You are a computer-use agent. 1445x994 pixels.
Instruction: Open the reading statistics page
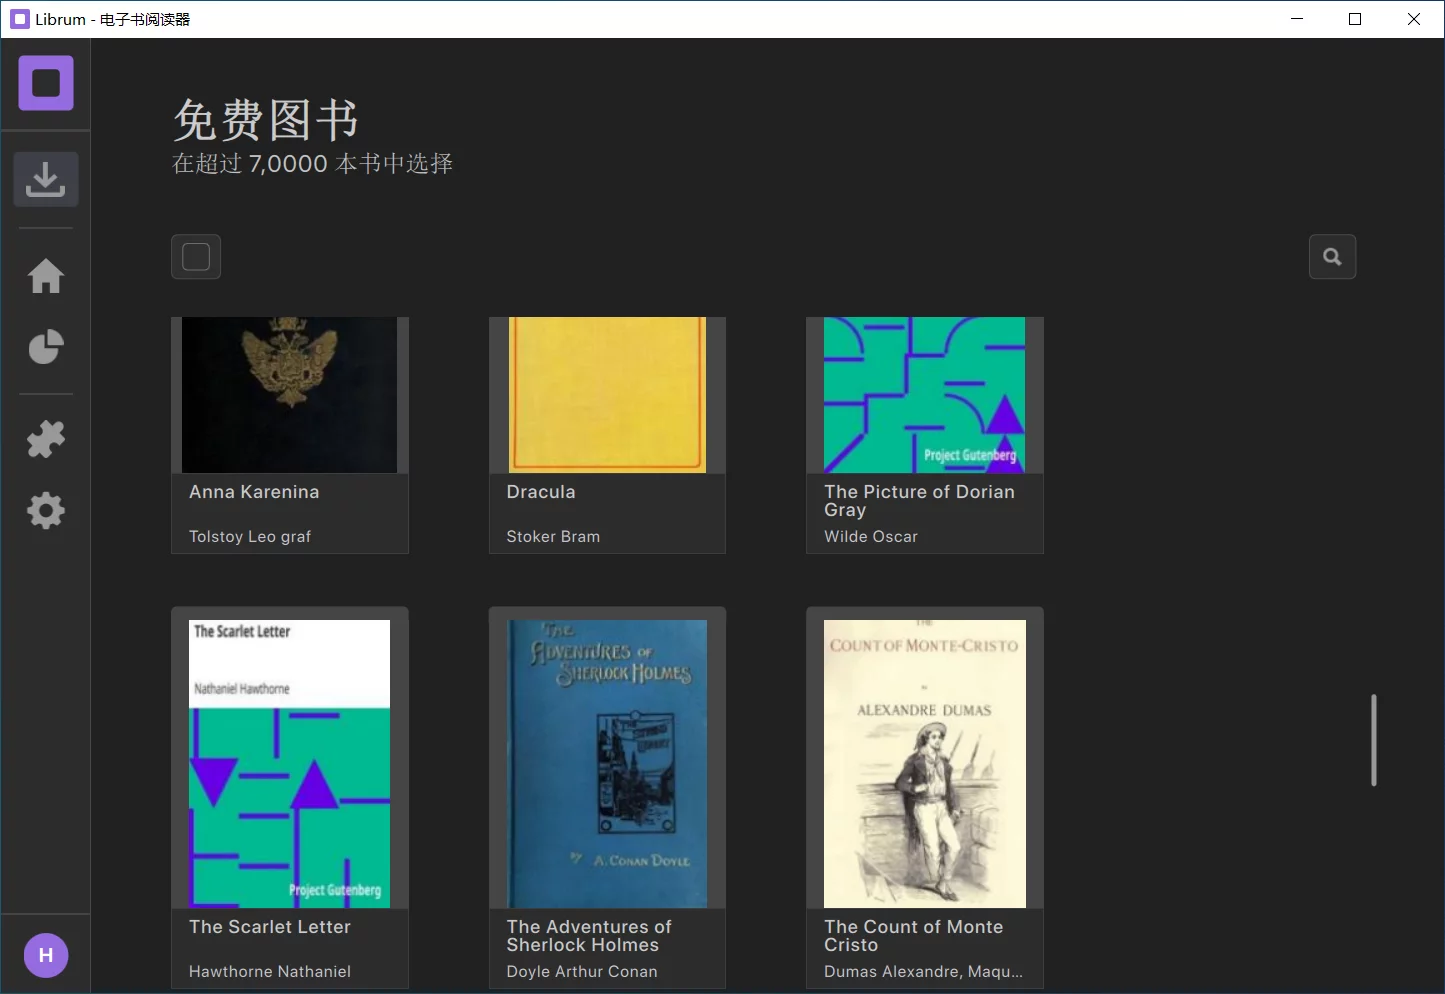46,347
